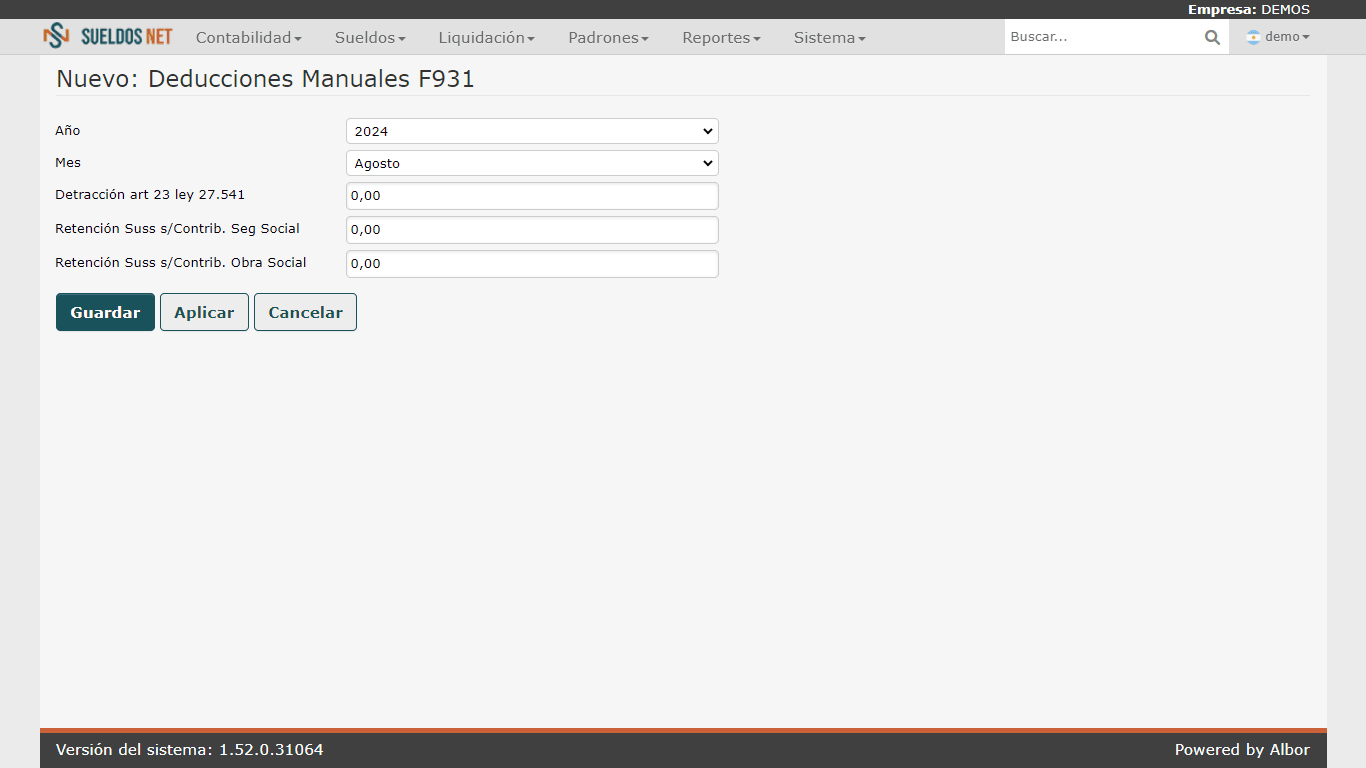Click the Guardar button

click(x=105, y=312)
